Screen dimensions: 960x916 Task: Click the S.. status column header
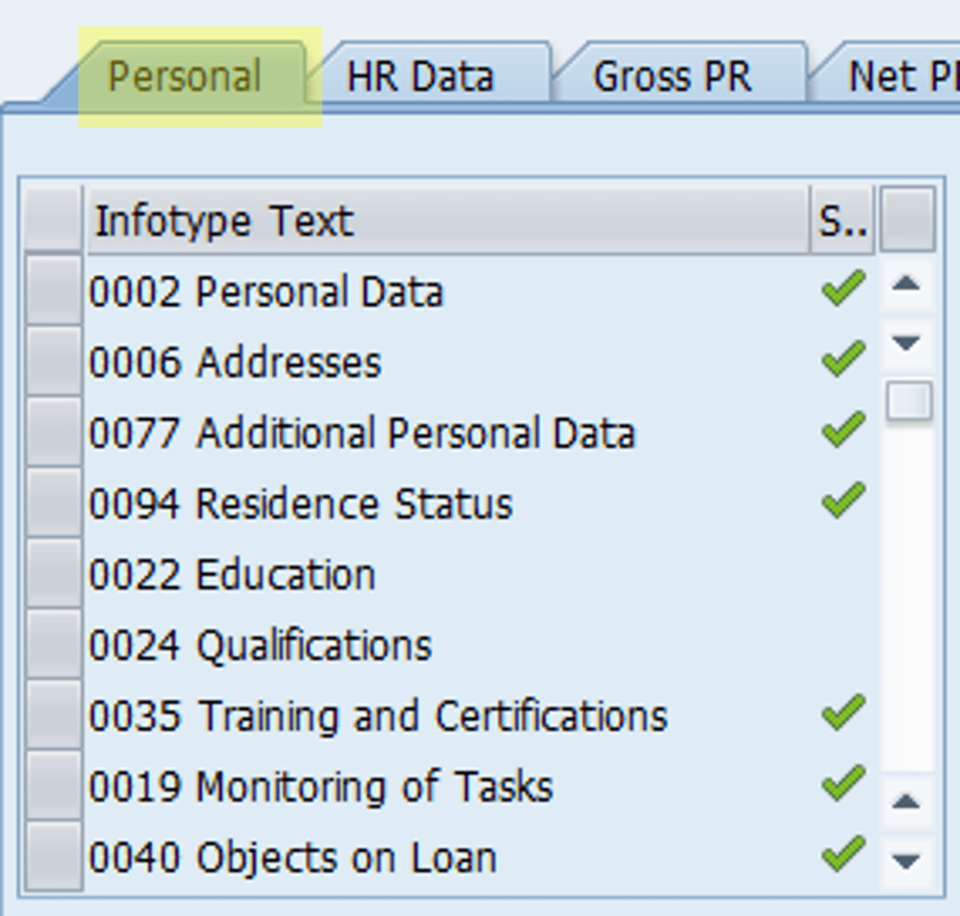[843, 220]
